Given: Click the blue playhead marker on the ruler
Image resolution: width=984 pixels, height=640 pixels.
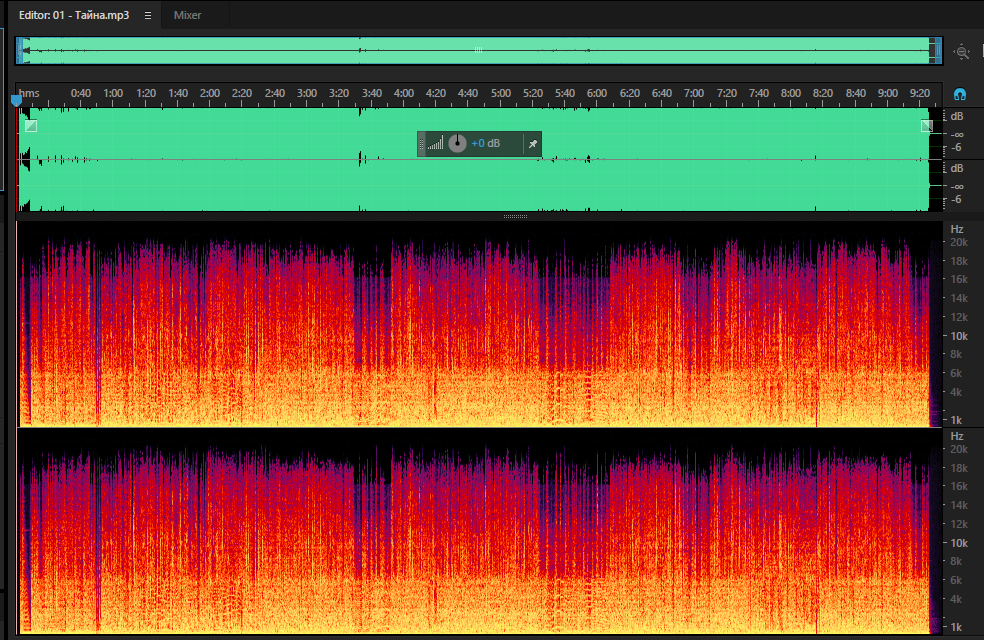Looking at the screenshot, I should click(17, 100).
